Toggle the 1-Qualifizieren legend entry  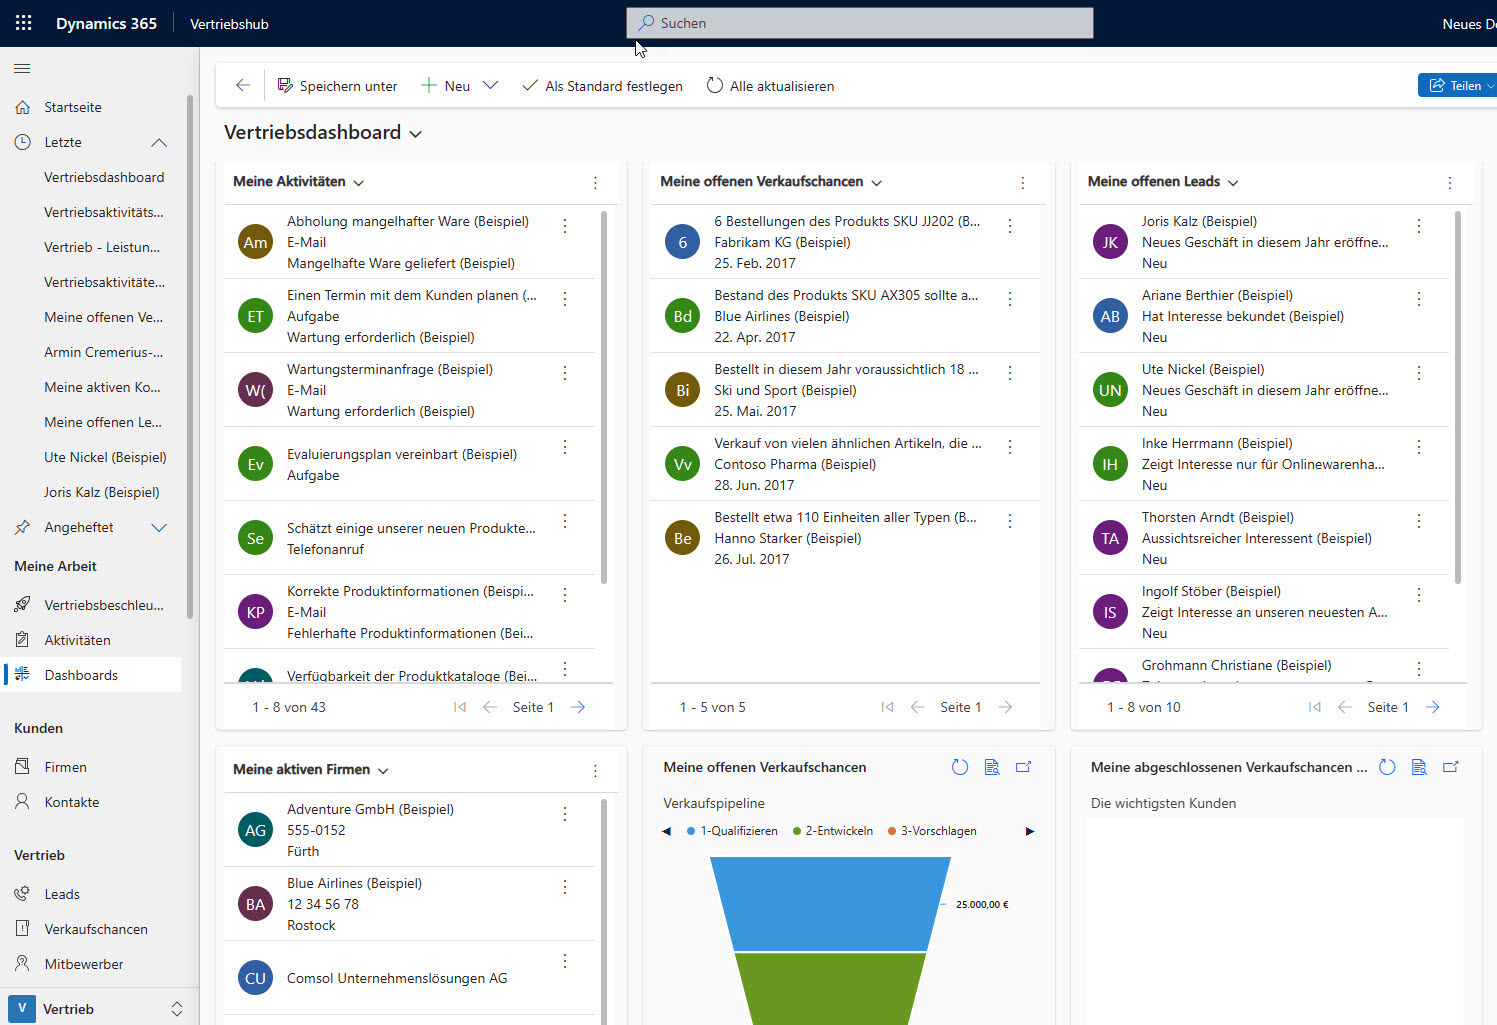point(732,831)
